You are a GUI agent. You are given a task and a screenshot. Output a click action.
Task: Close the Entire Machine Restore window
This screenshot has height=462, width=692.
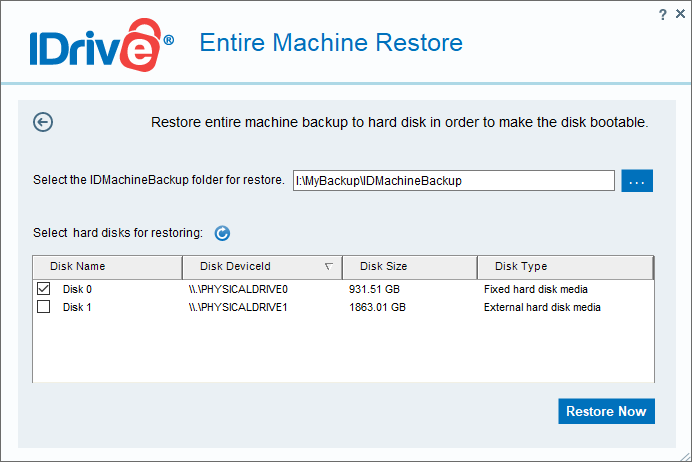click(679, 13)
